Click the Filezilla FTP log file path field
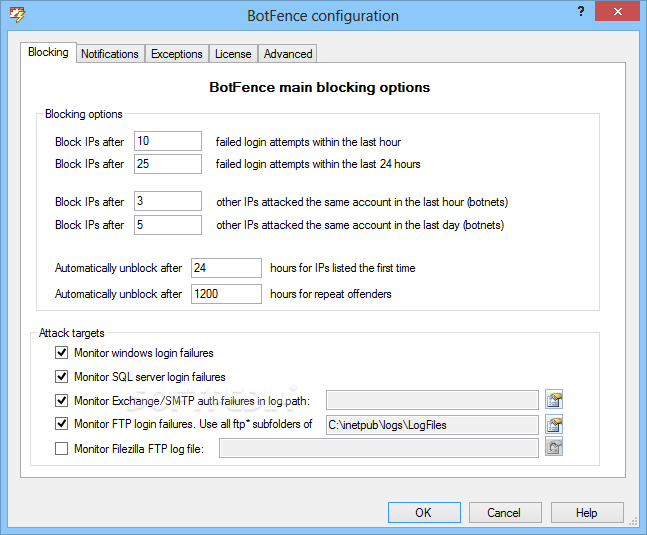 point(379,448)
